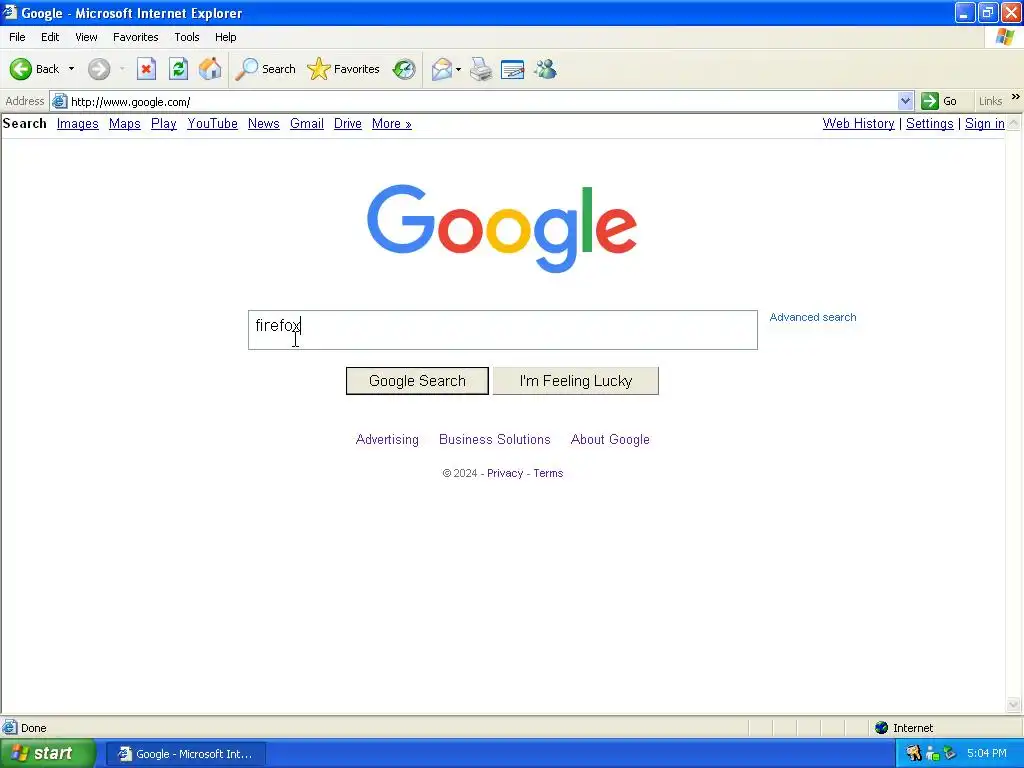The width and height of the screenshot is (1024, 768).
Task: Open the View menu
Action: click(x=86, y=37)
